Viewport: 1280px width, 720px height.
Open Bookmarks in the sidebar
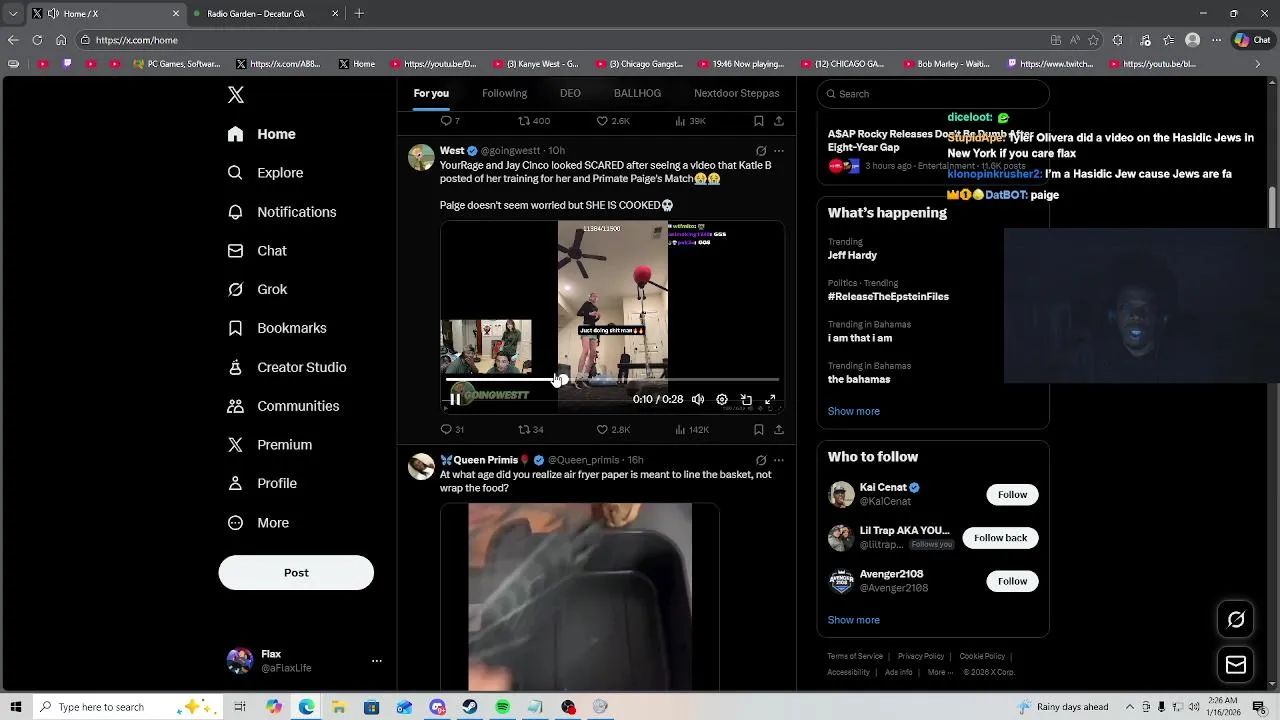(277, 328)
